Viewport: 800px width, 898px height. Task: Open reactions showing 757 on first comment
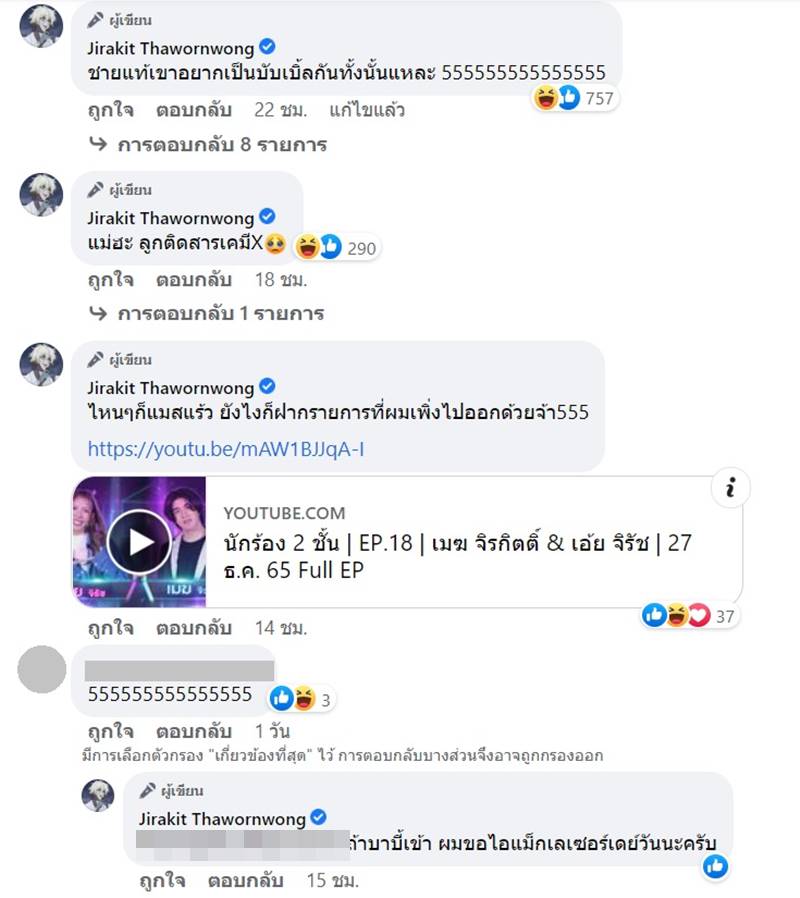[x=574, y=98]
